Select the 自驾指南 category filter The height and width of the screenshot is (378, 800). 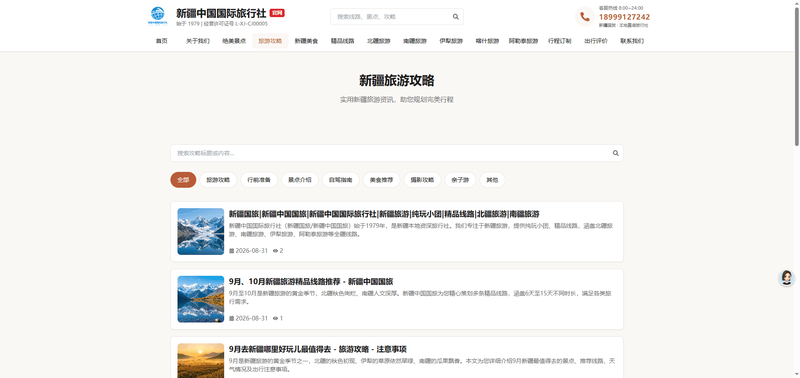click(341, 180)
